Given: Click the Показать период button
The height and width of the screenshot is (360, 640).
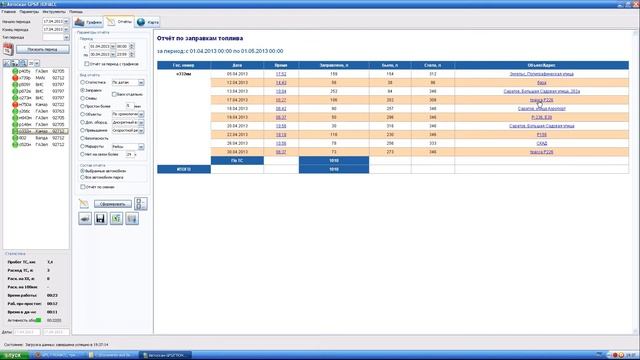Looking at the screenshot, I should [42, 49].
